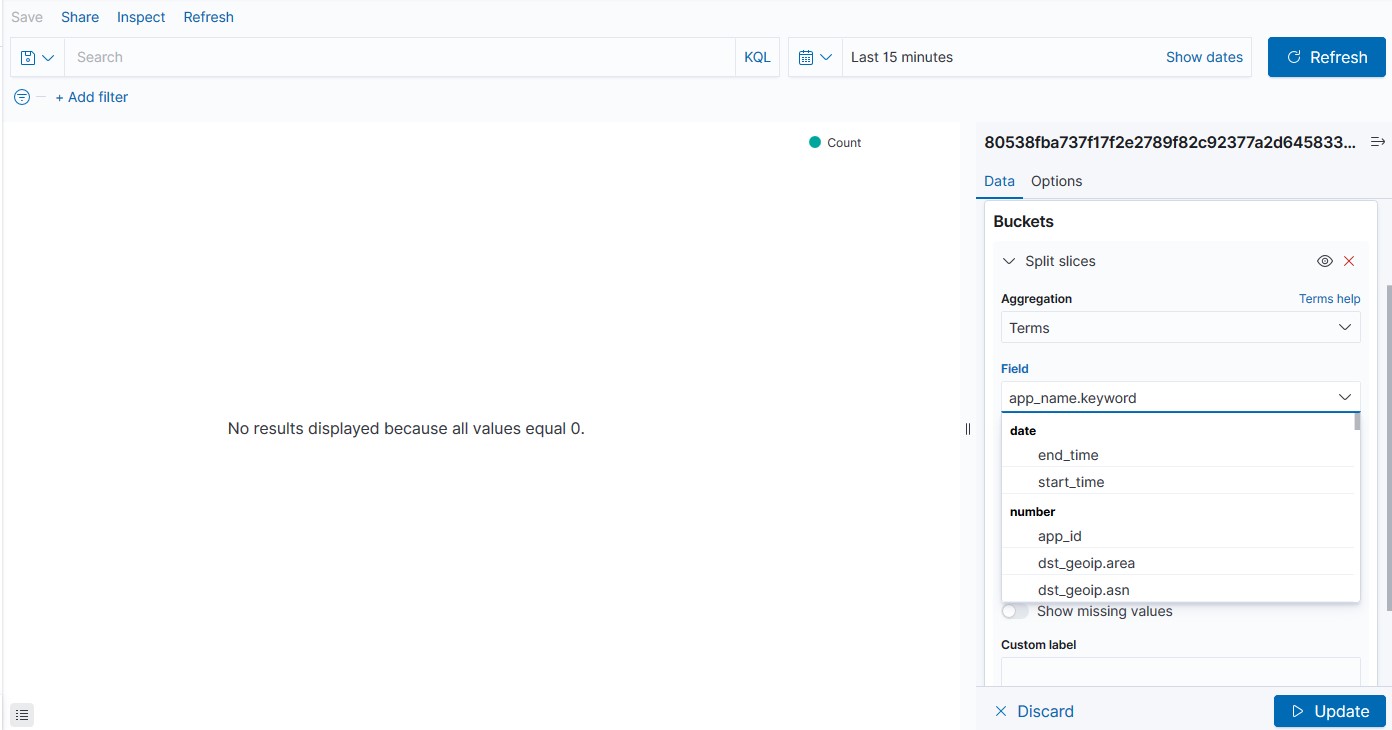1392x730 pixels.
Task: Collapse the Split slices section chevron
Action: click(1009, 260)
